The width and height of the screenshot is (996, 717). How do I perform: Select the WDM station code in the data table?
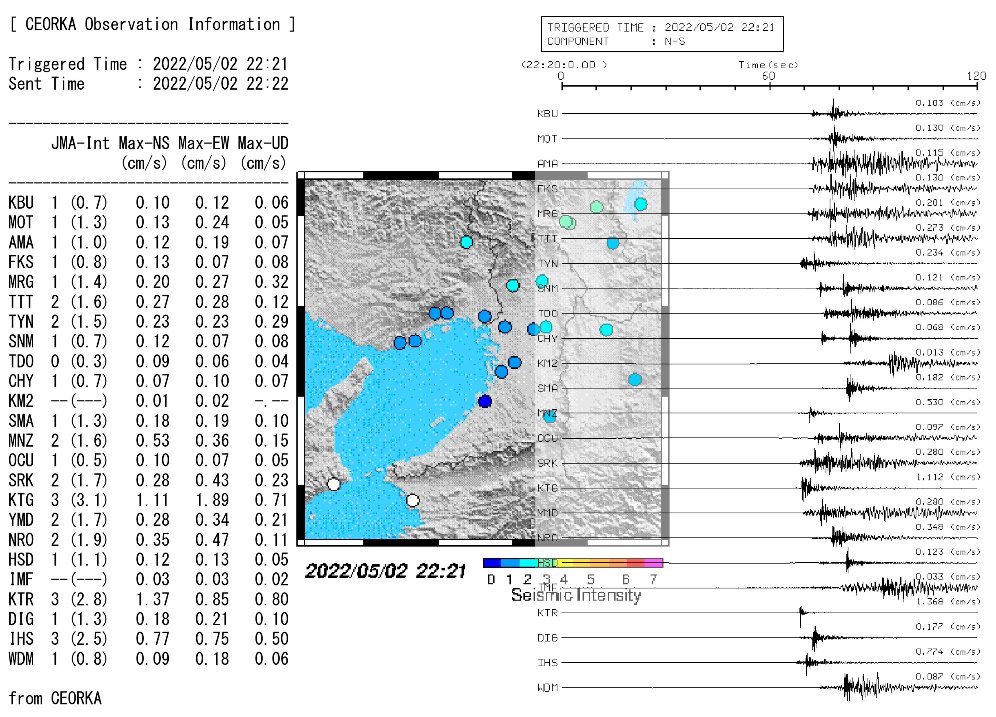21,659
